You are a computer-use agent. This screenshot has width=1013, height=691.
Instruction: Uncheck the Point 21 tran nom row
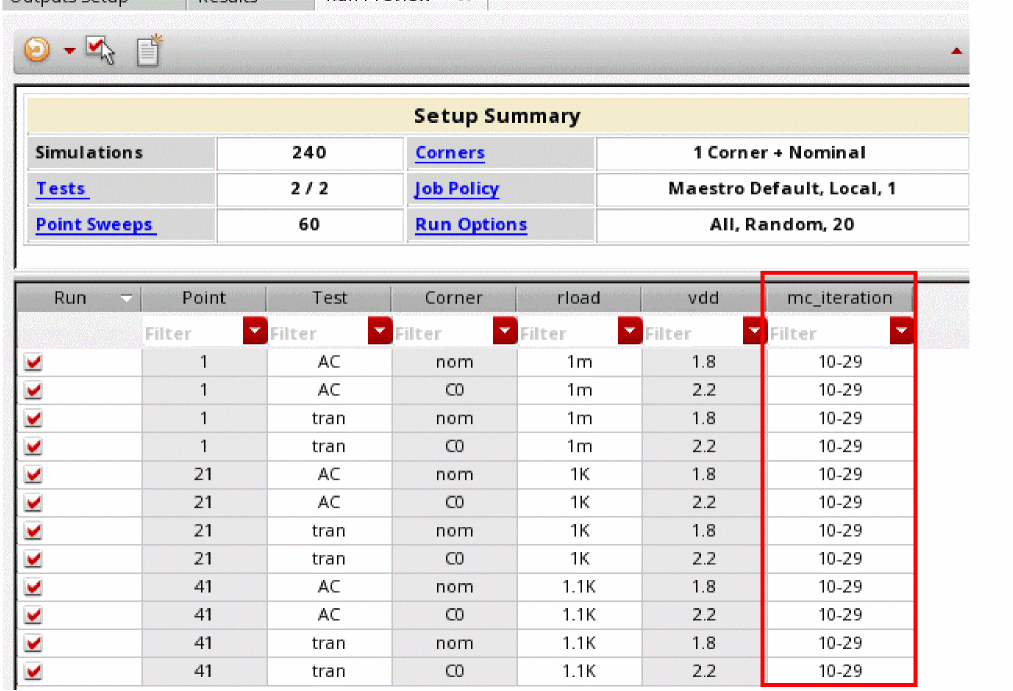pos(34,530)
